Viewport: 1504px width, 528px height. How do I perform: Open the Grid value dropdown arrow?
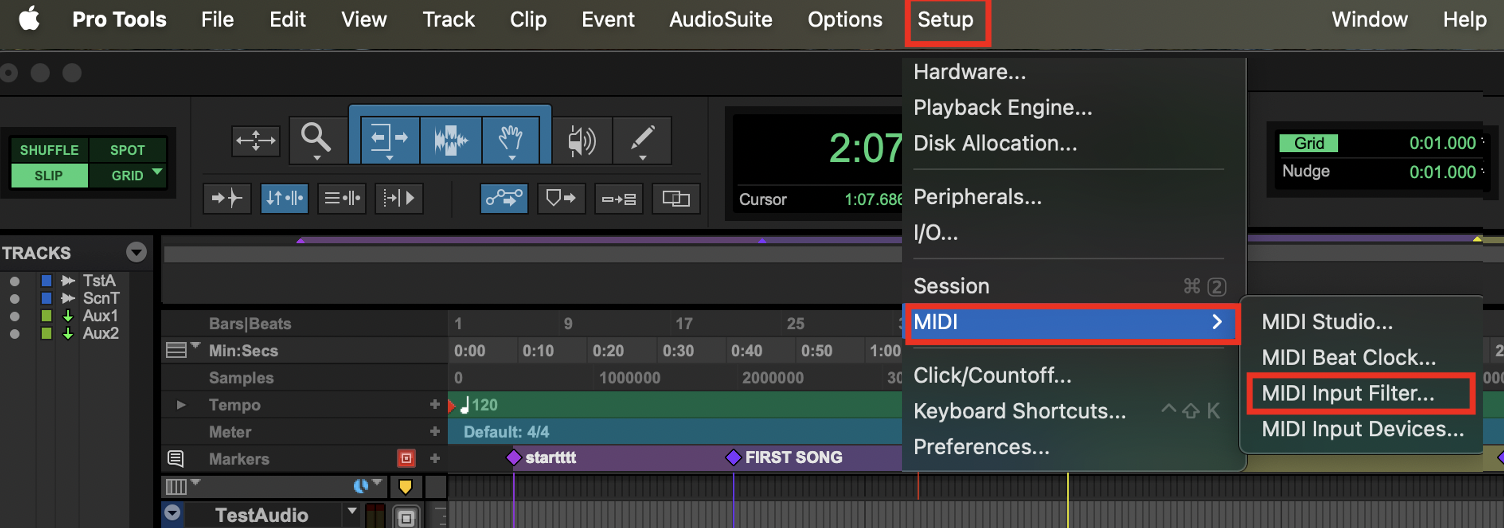coord(1484,143)
